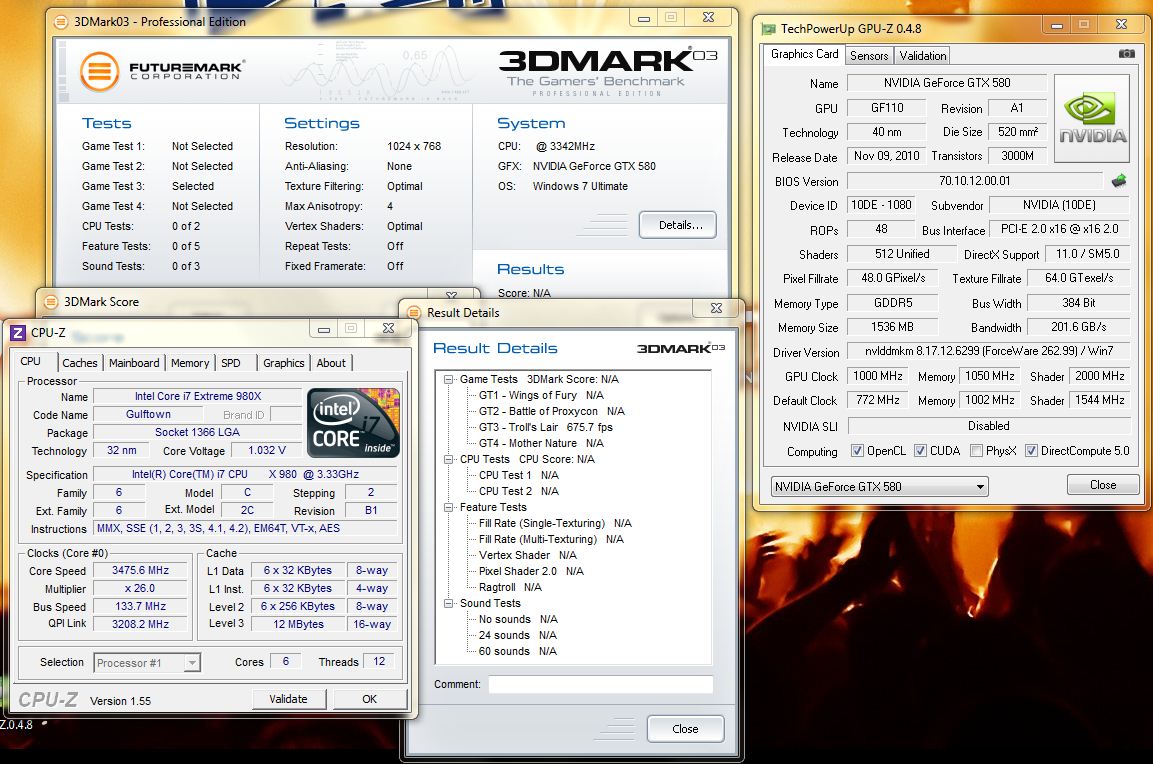1153x764 pixels.
Task: Click the GPU-Z title bar icon
Action: (x=768, y=29)
